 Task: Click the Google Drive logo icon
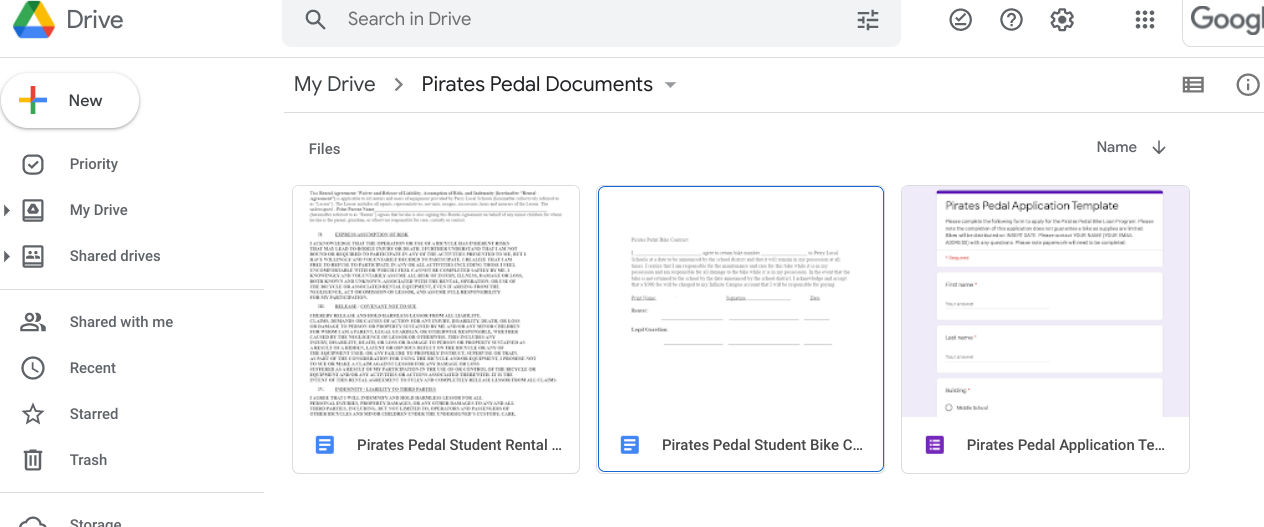coord(33,20)
